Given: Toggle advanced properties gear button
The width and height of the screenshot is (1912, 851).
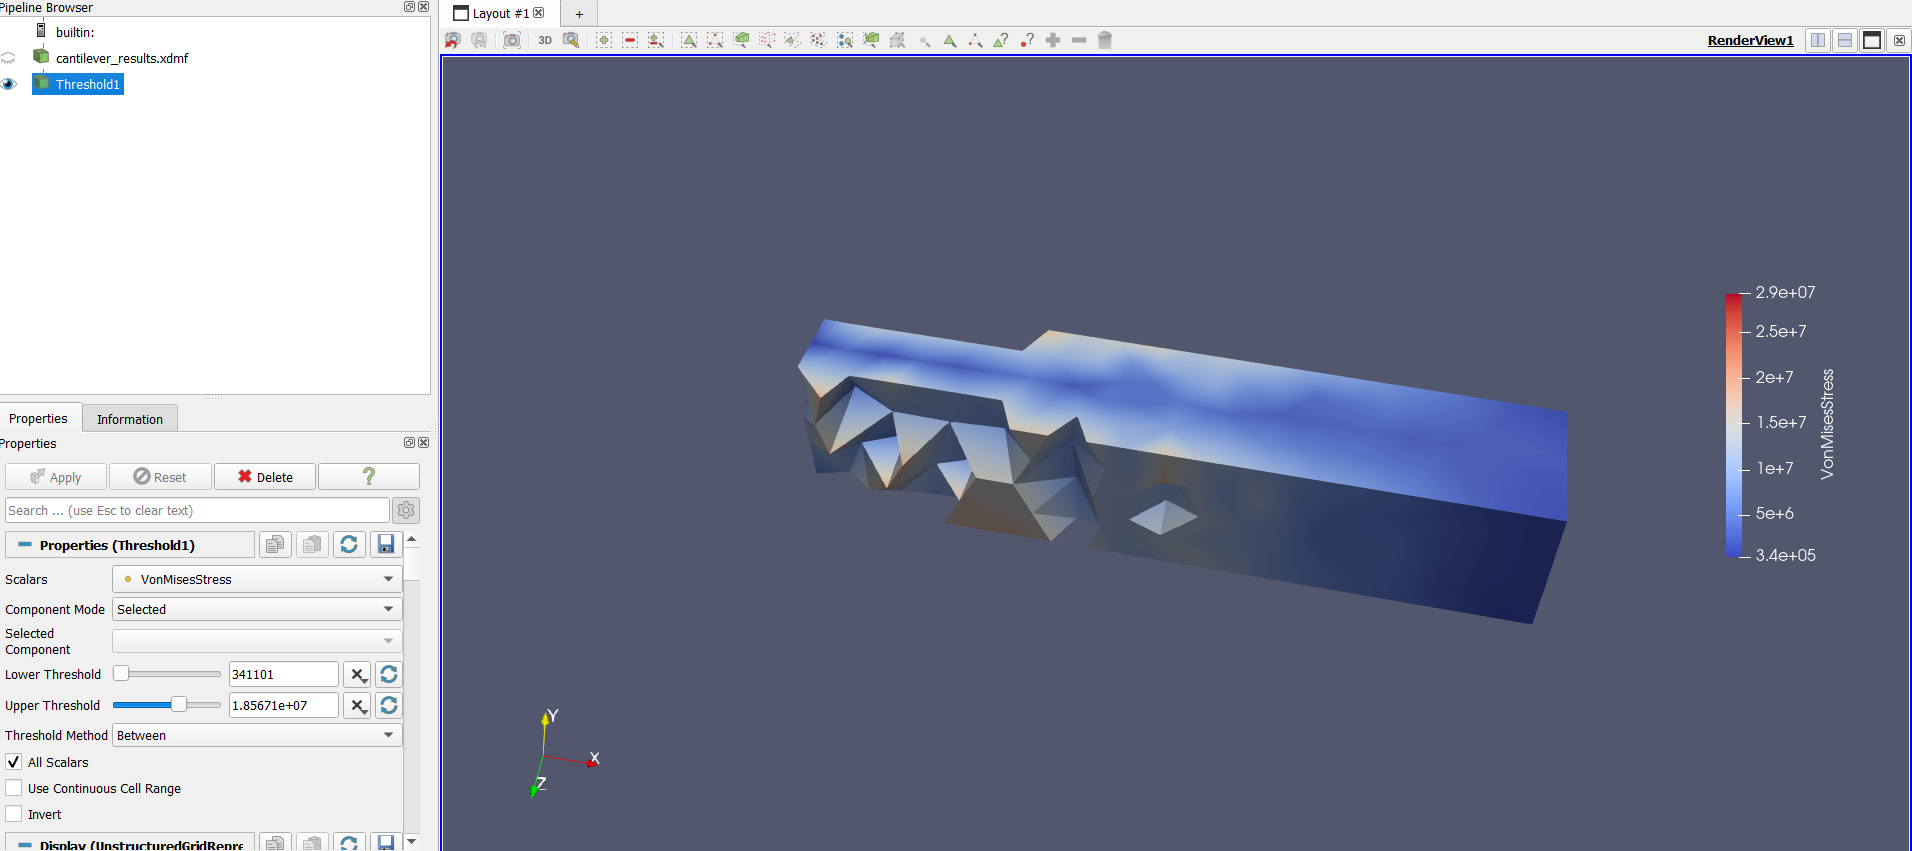Looking at the screenshot, I should 406,510.
